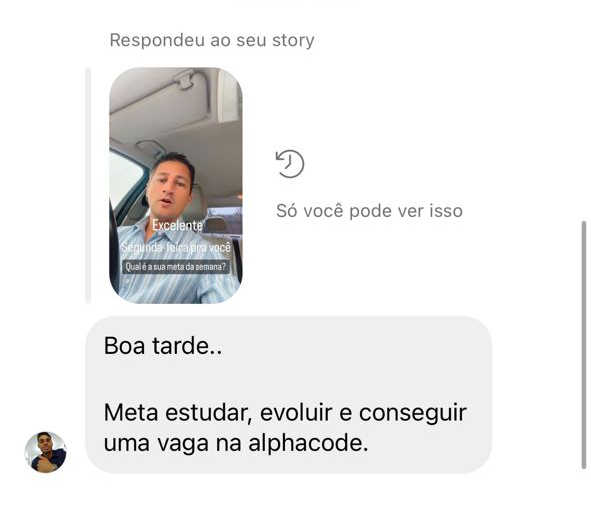Click 'Segunda-feira pra você' story text
Screen dimensions: 591x507
(x=176, y=247)
